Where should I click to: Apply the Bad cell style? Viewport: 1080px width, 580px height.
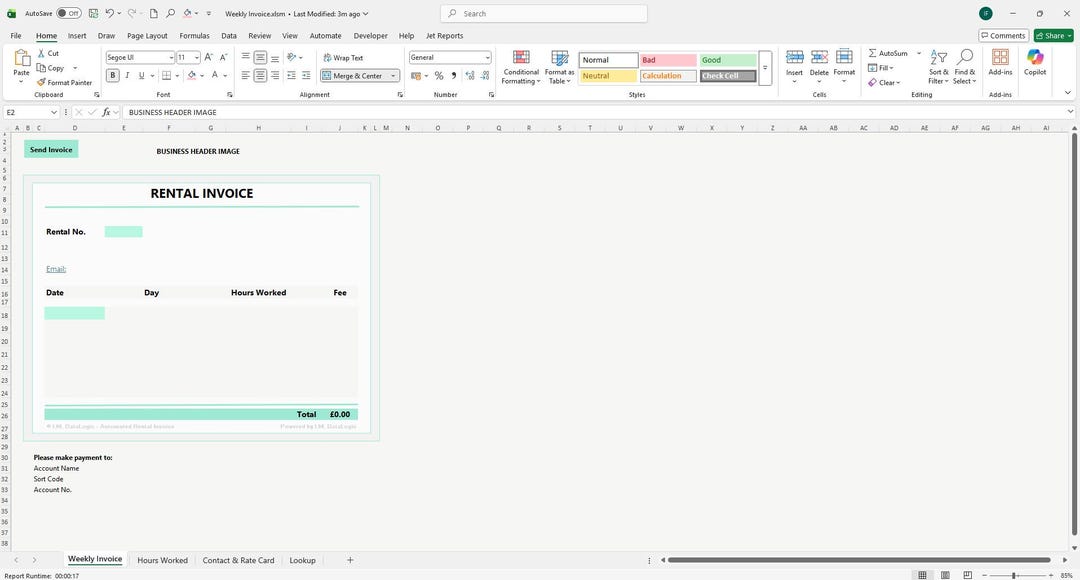point(668,60)
